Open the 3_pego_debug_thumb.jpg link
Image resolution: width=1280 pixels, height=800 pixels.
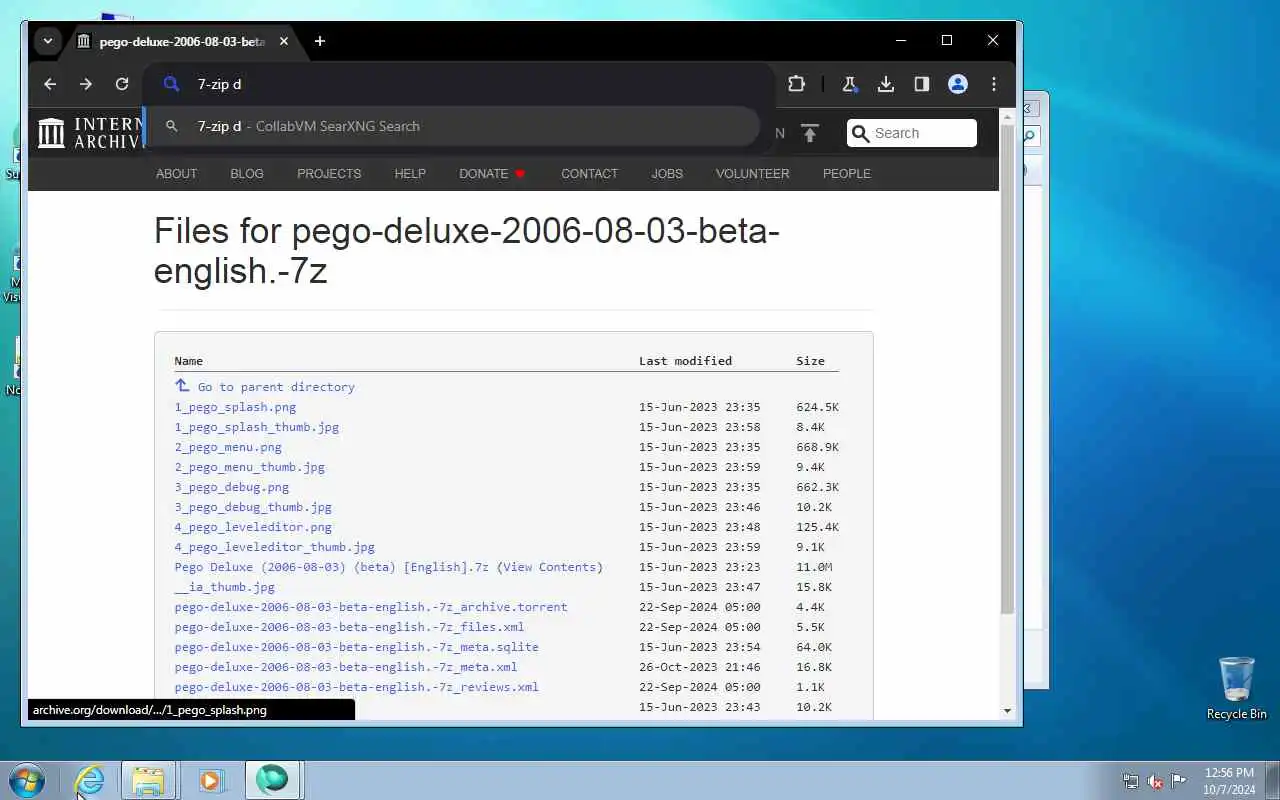(x=253, y=507)
